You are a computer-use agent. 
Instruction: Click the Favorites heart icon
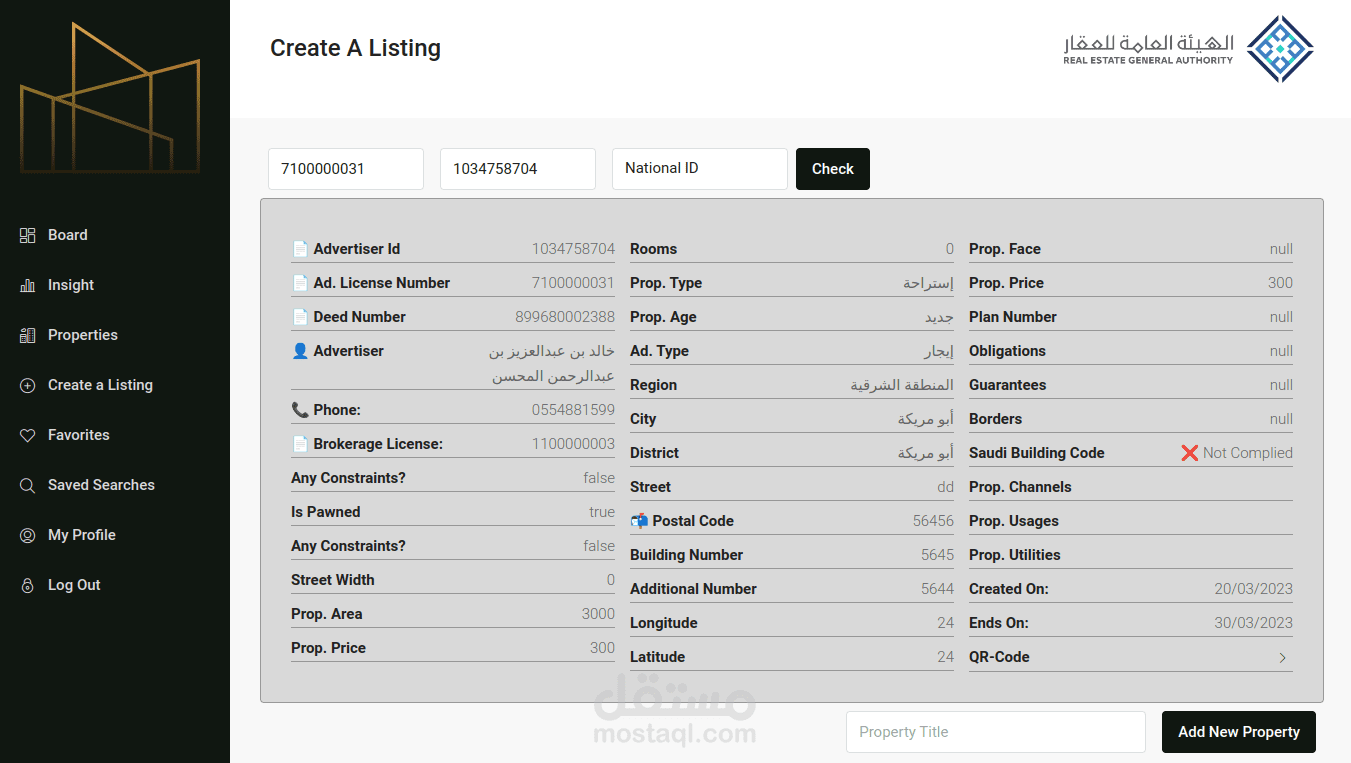tap(28, 435)
